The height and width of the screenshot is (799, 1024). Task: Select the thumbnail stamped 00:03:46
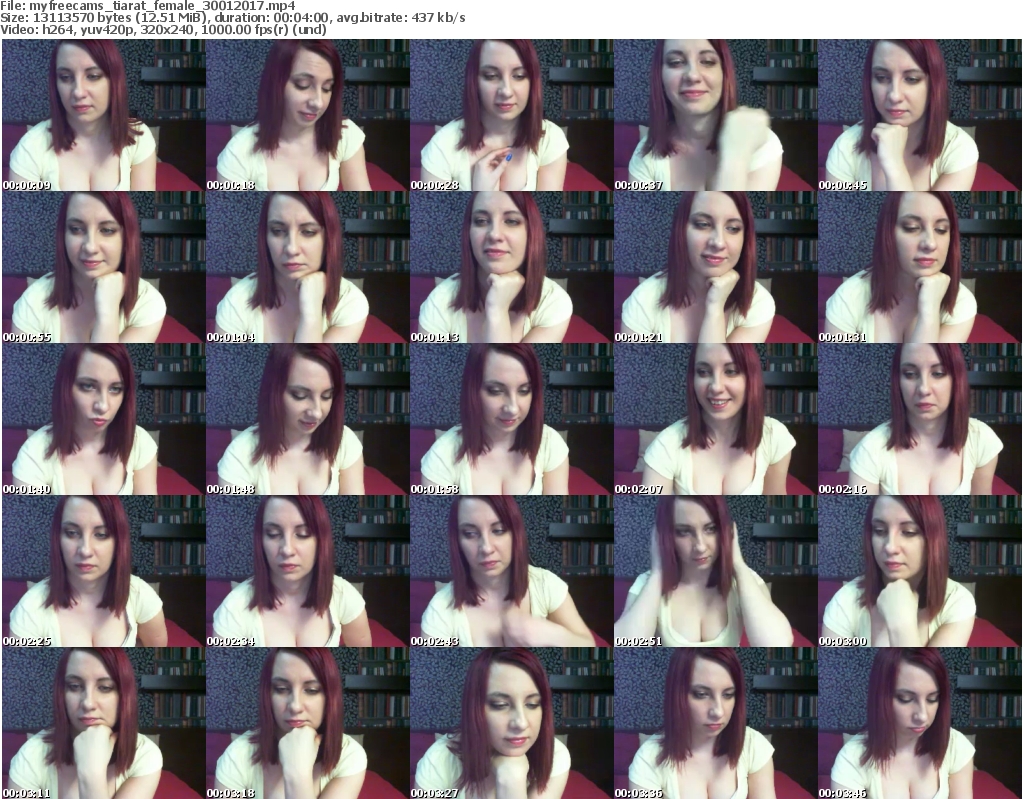pos(920,723)
